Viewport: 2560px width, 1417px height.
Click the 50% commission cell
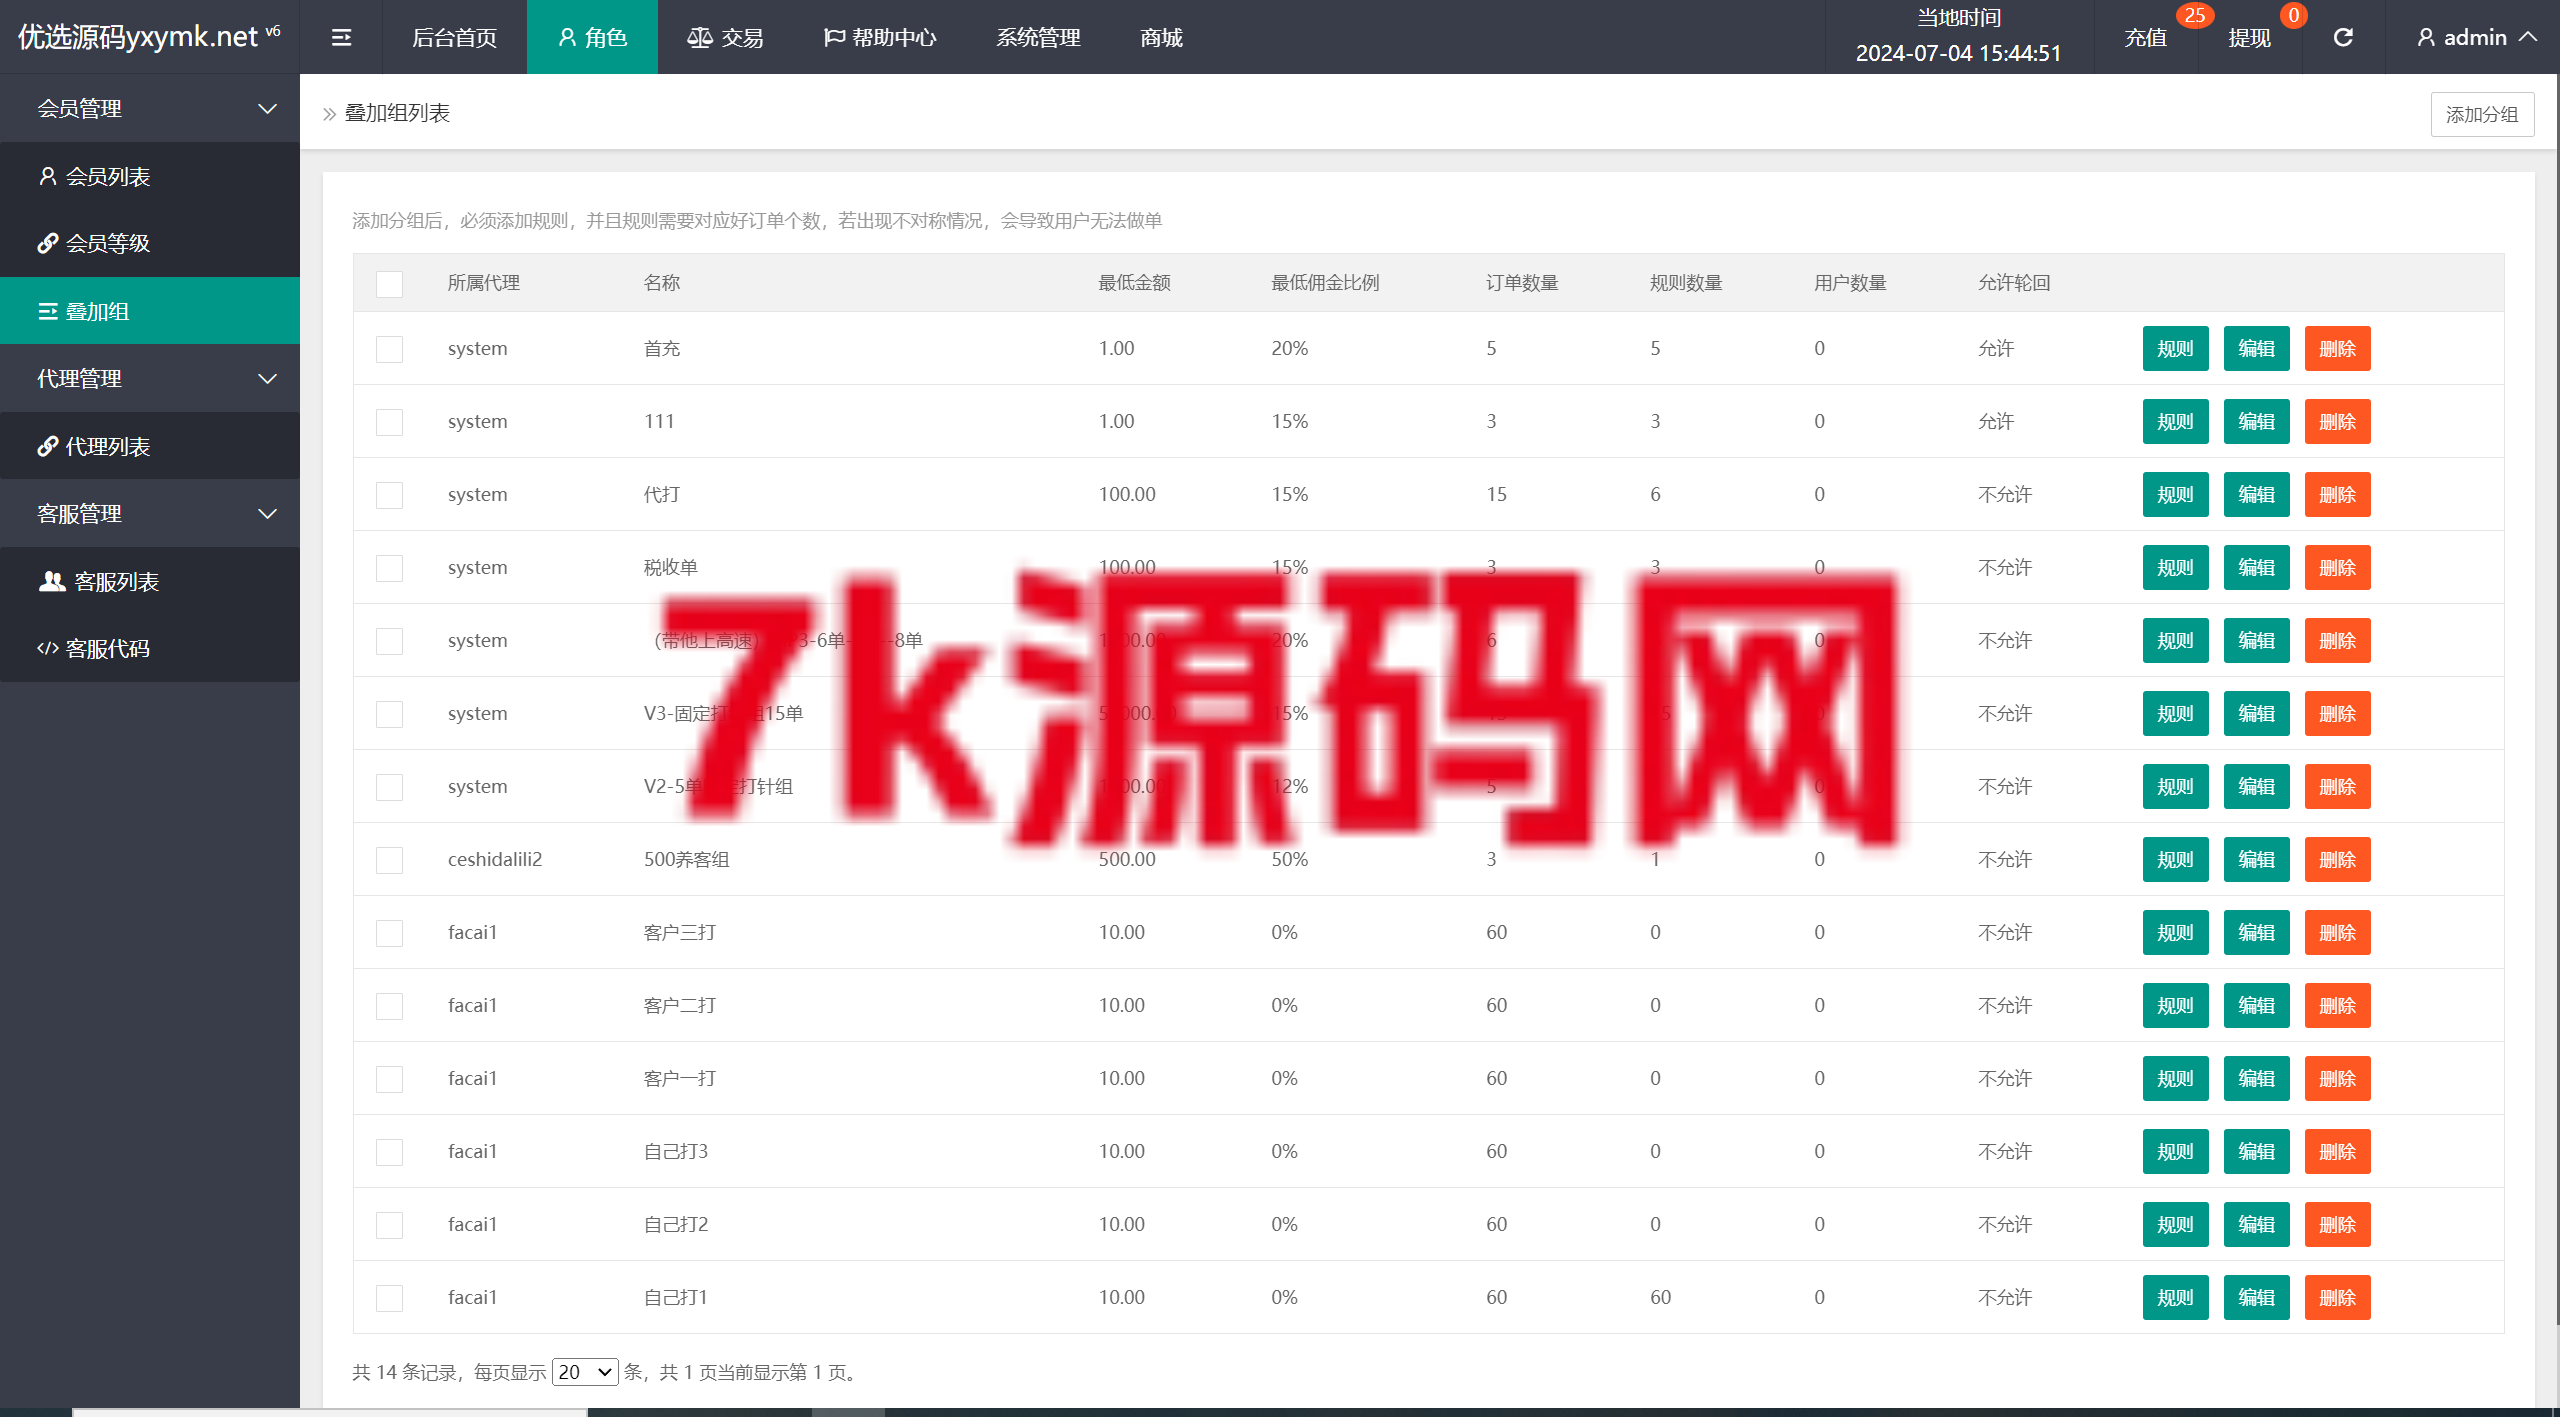(1289, 859)
